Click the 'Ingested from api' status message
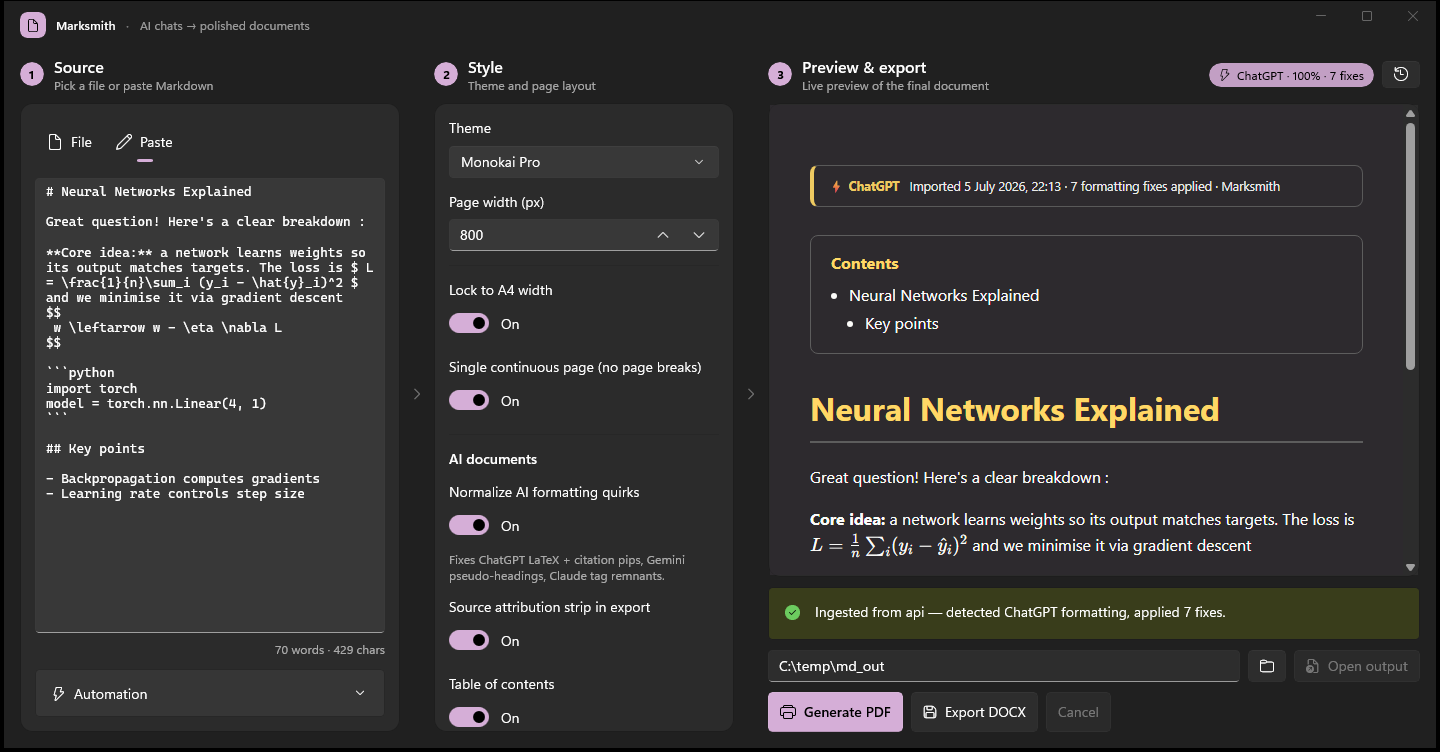Image resolution: width=1440 pixels, height=752 pixels. point(1020,612)
